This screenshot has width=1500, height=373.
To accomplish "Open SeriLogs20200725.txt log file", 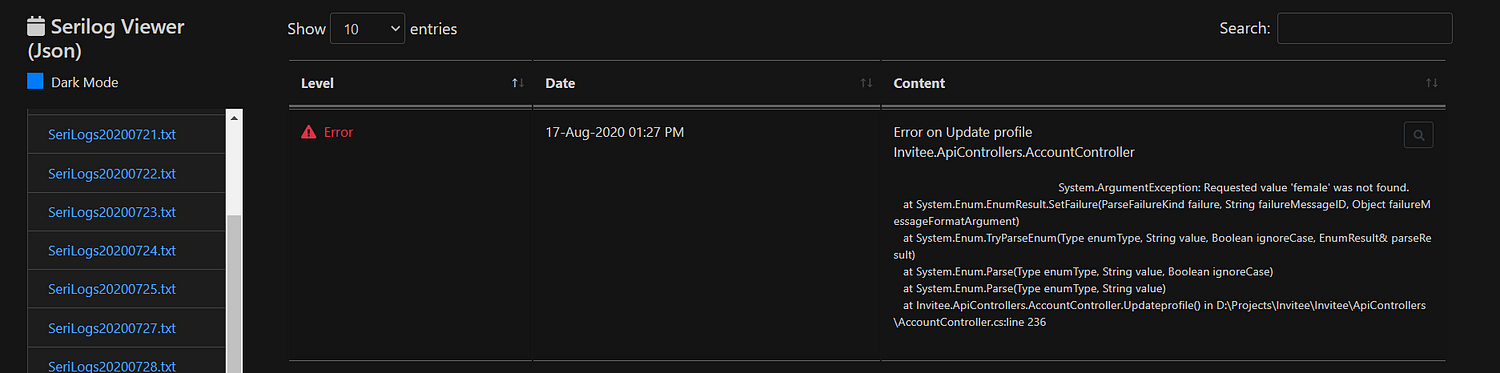I will coord(112,289).
